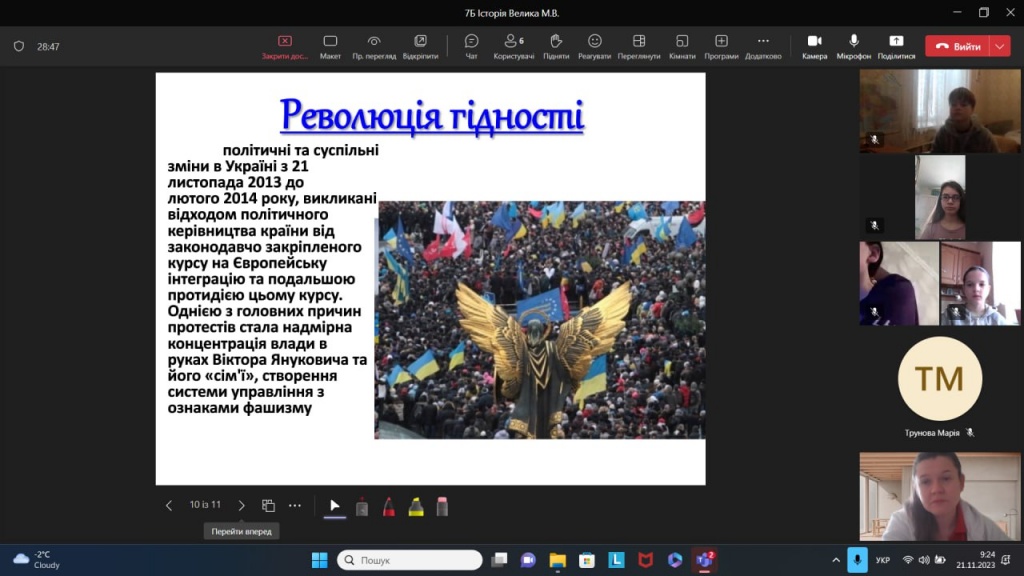Open reactions (Реагувати) menu

click(594, 46)
